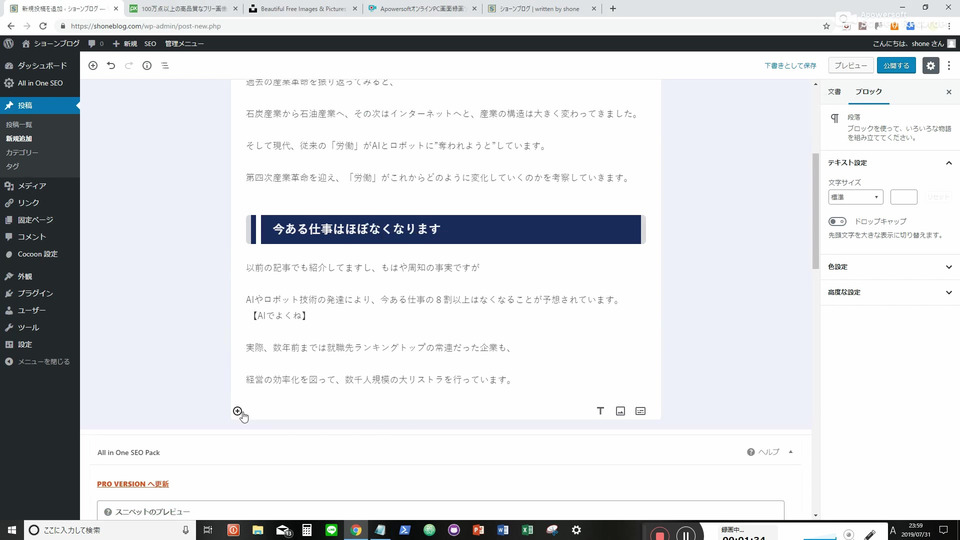The width and height of the screenshot is (960, 540).
Task: Insert image block icon
Action: (620, 411)
